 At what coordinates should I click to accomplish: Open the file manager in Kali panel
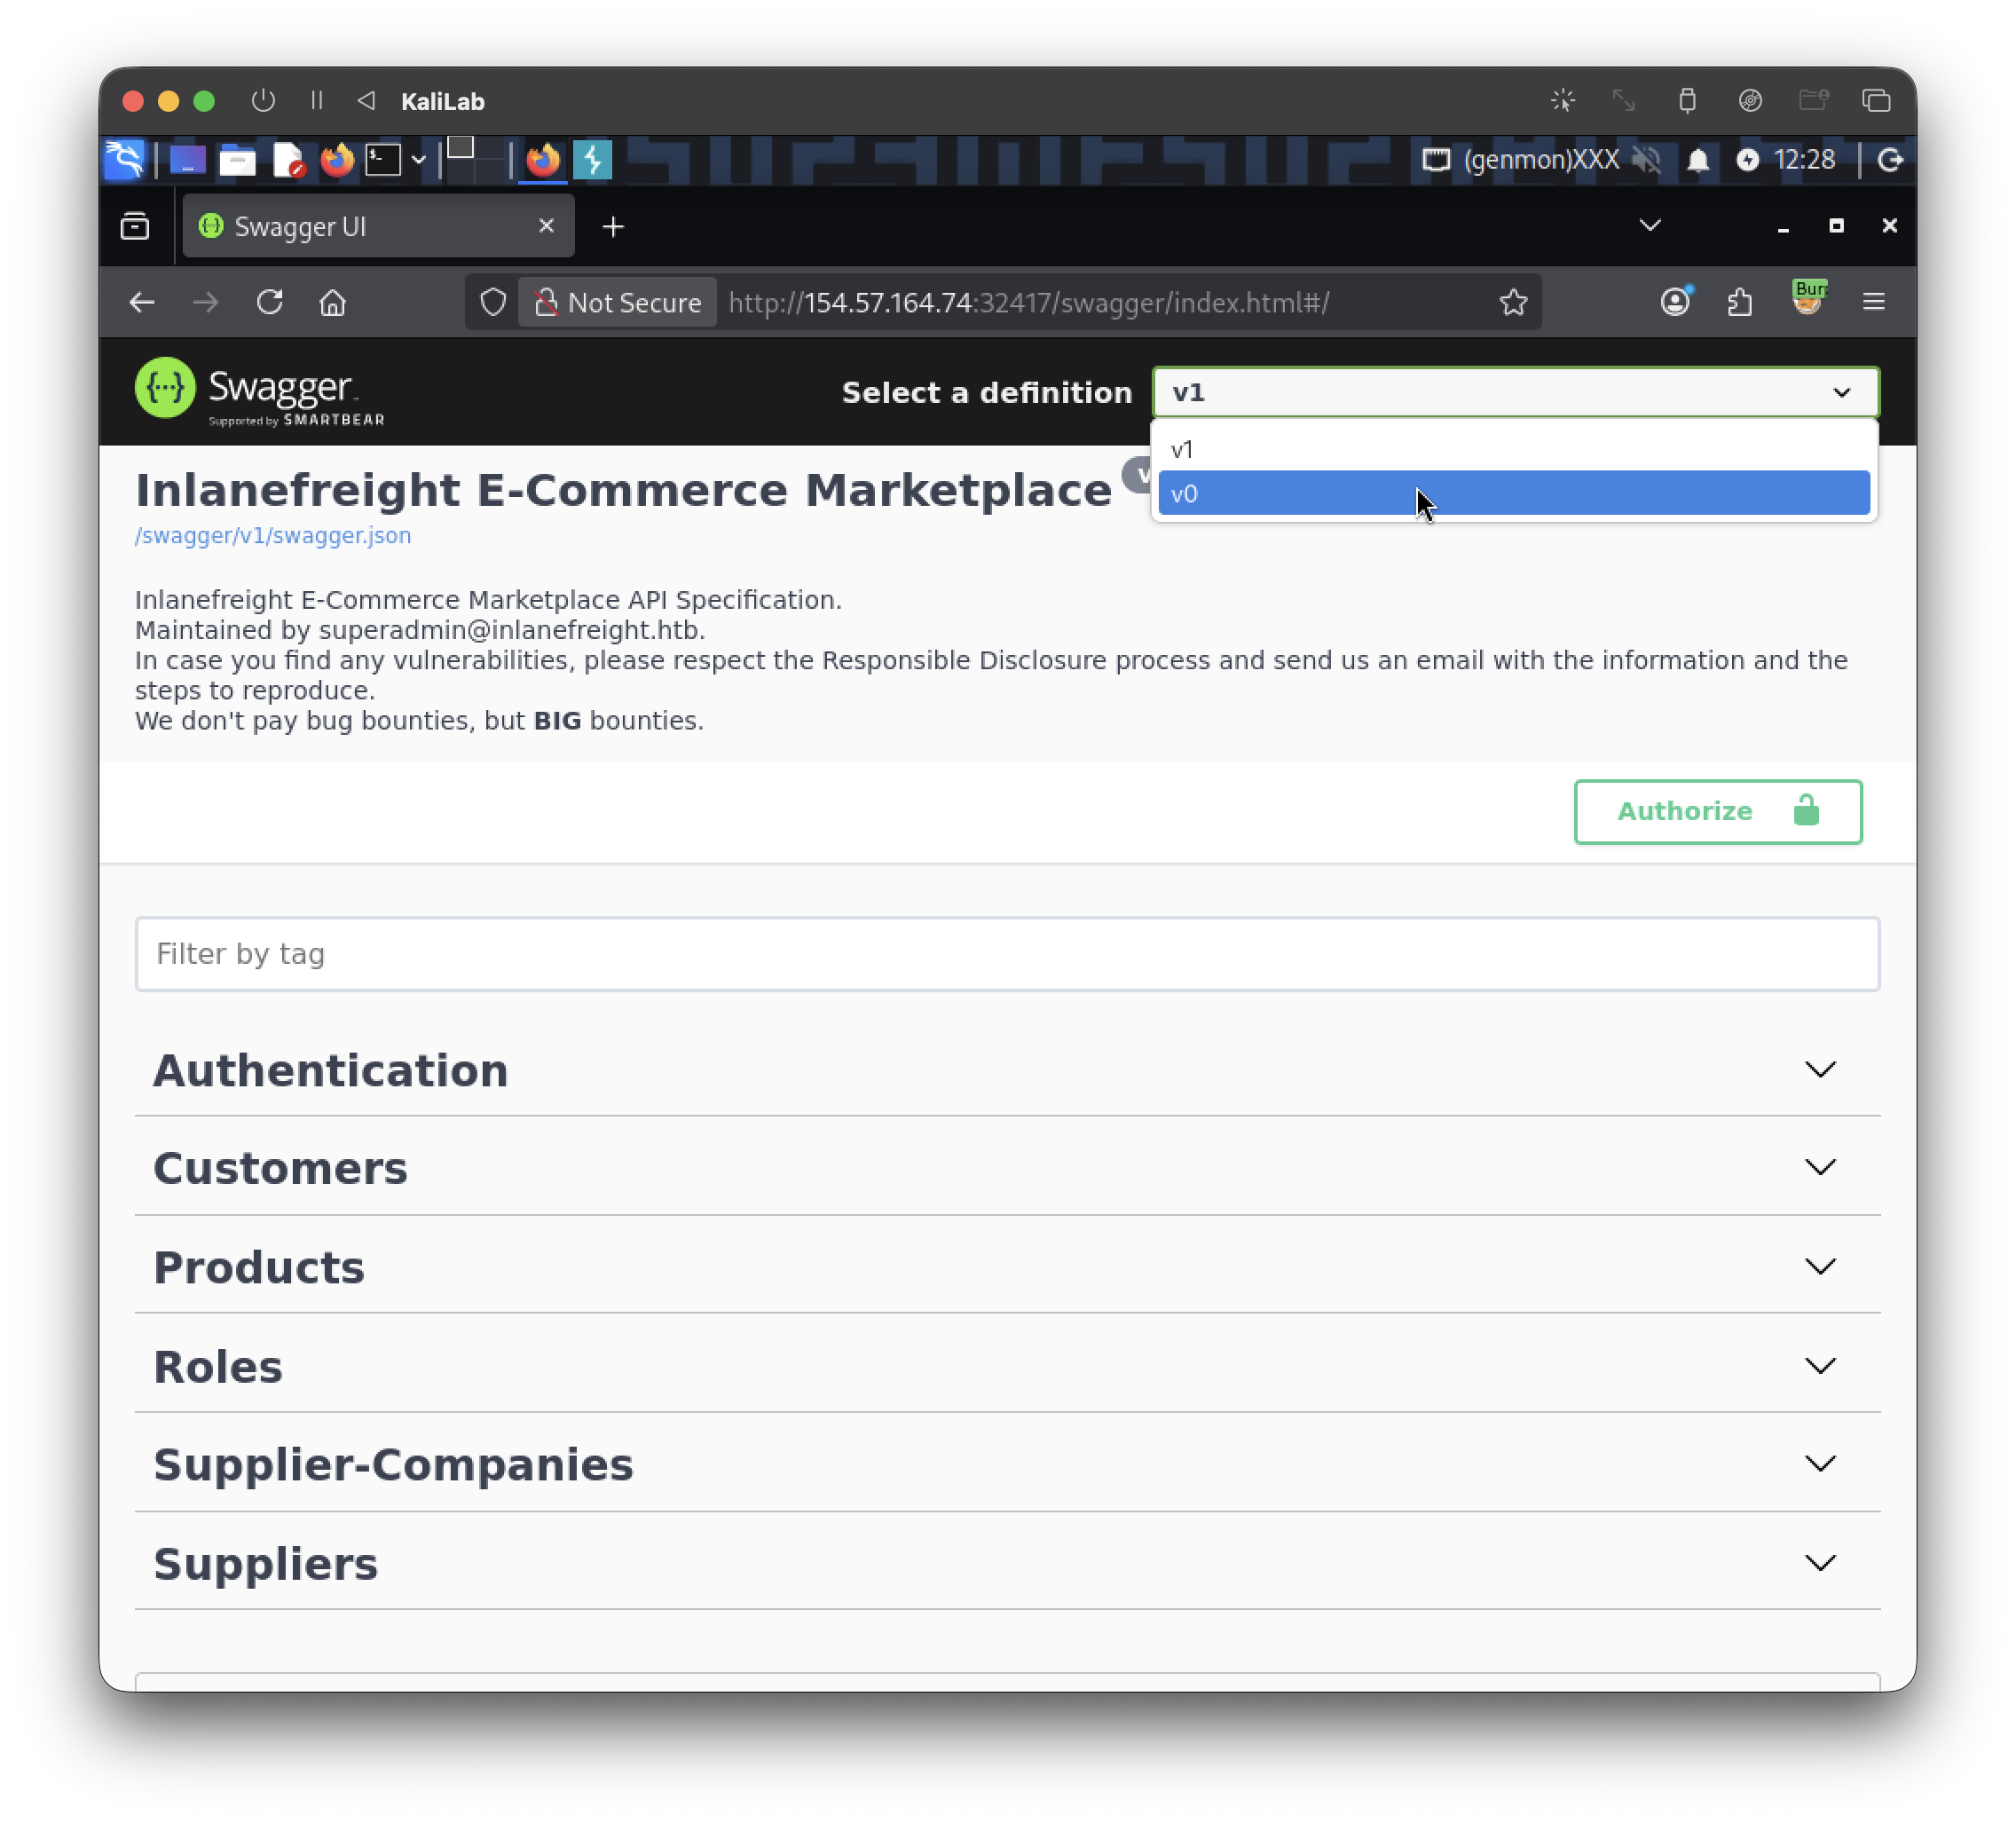(x=237, y=160)
